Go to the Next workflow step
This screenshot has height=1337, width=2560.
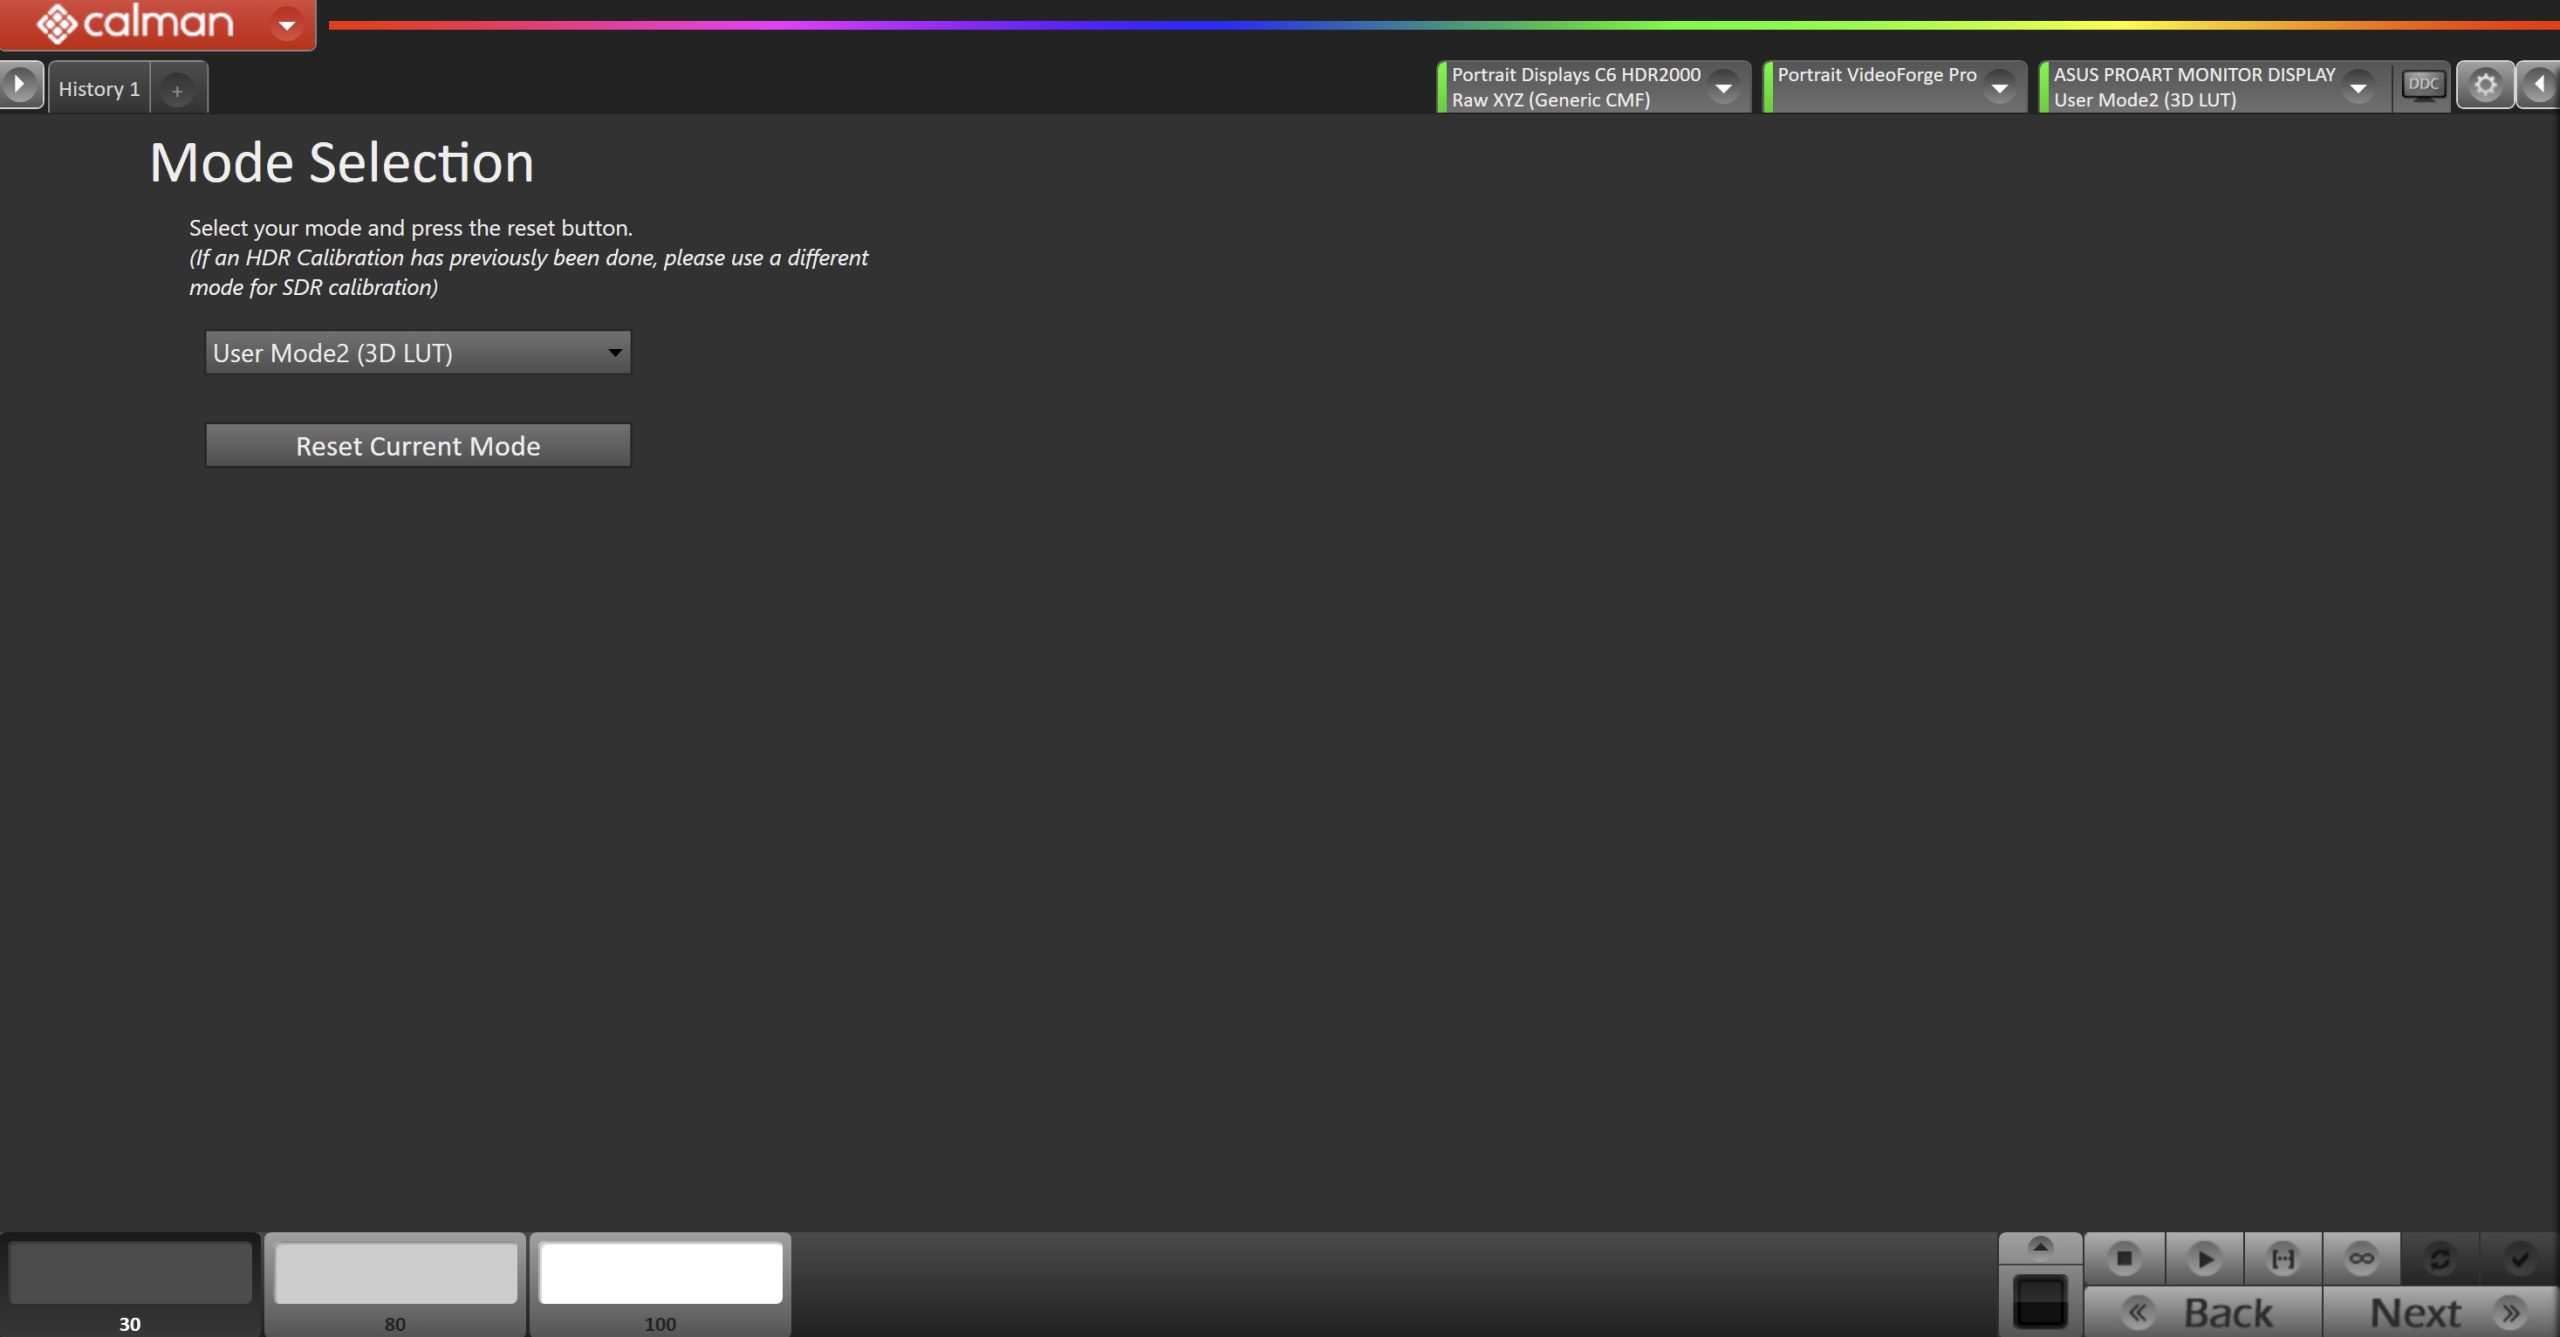pos(2440,1312)
